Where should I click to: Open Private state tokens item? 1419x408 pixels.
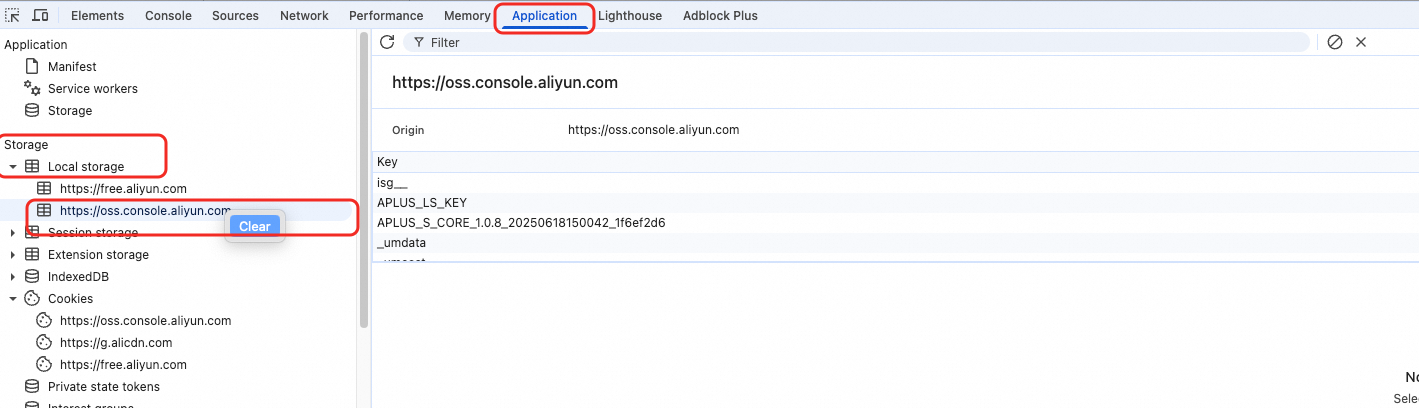coord(104,387)
